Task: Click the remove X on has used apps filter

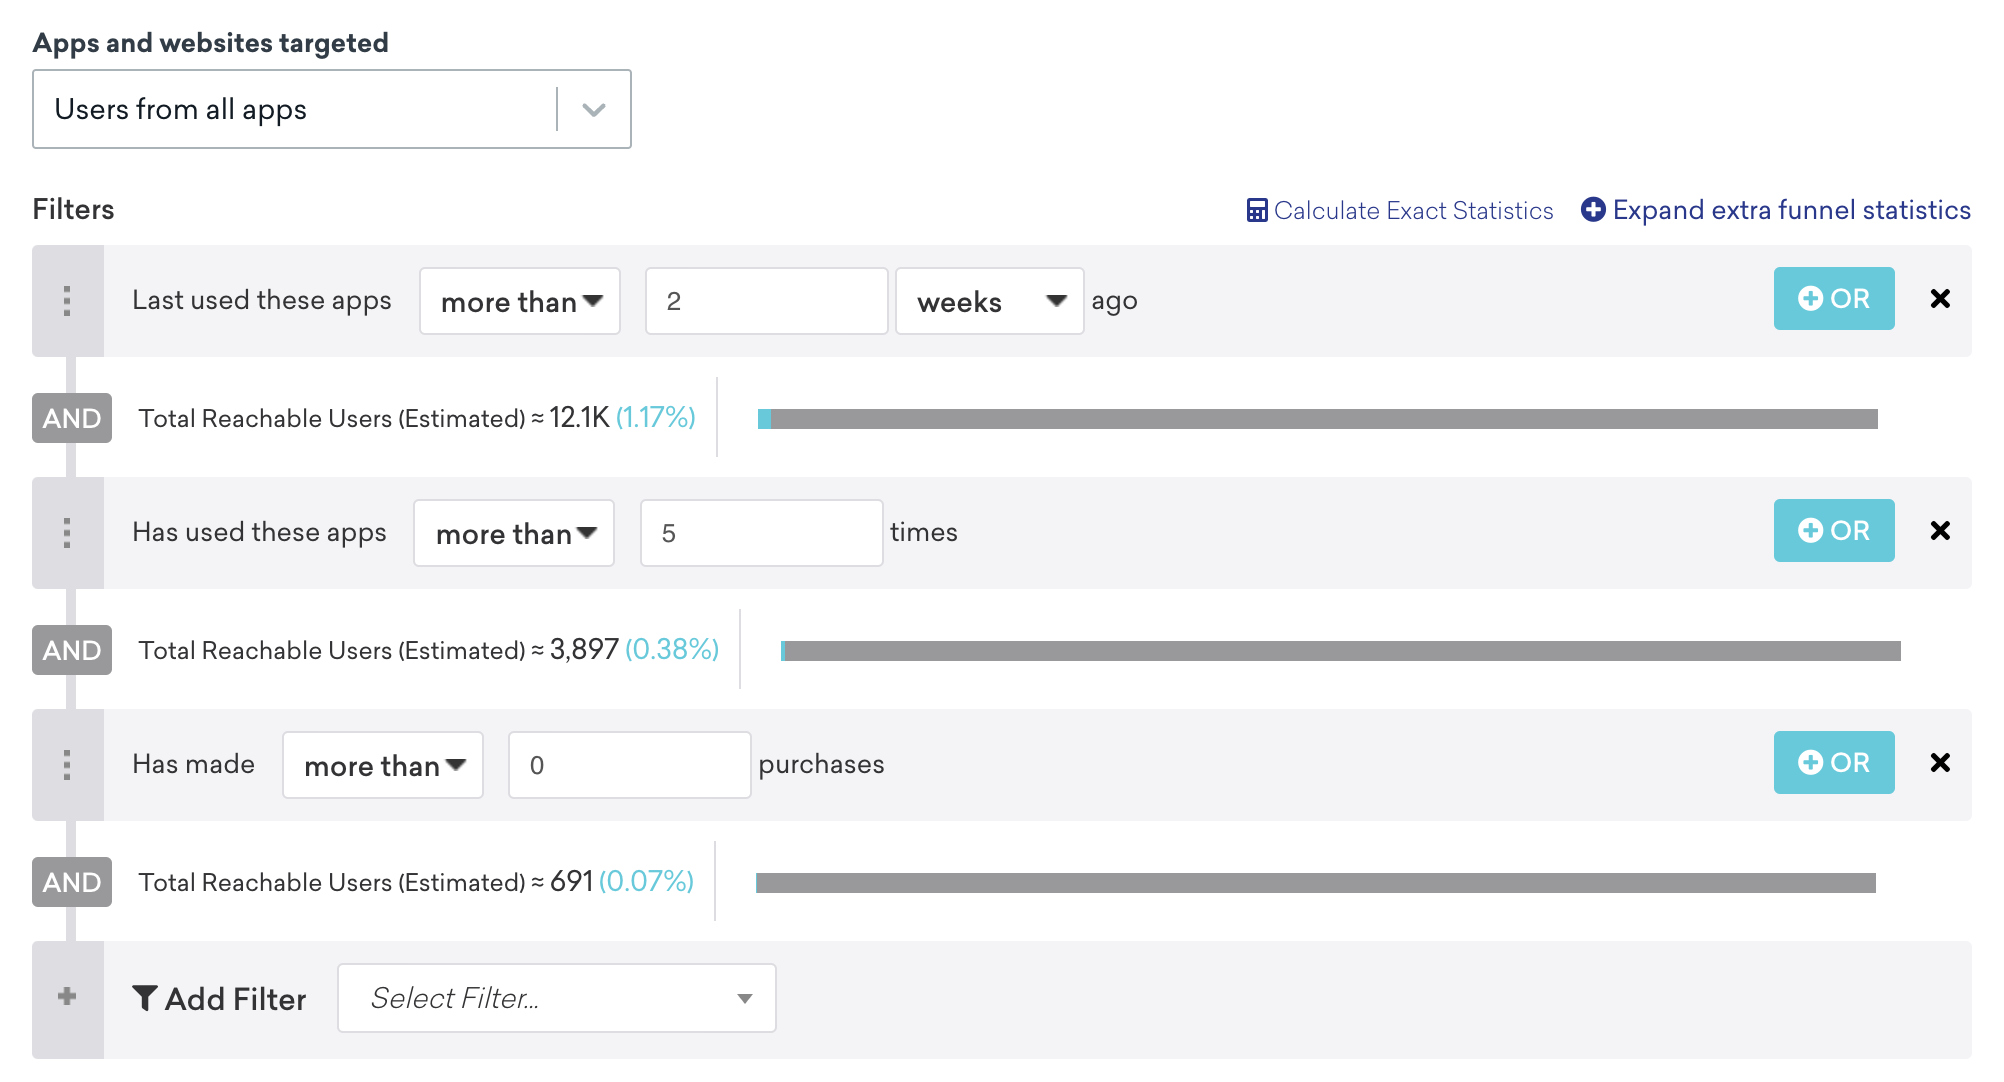Action: pyautogui.click(x=1940, y=532)
